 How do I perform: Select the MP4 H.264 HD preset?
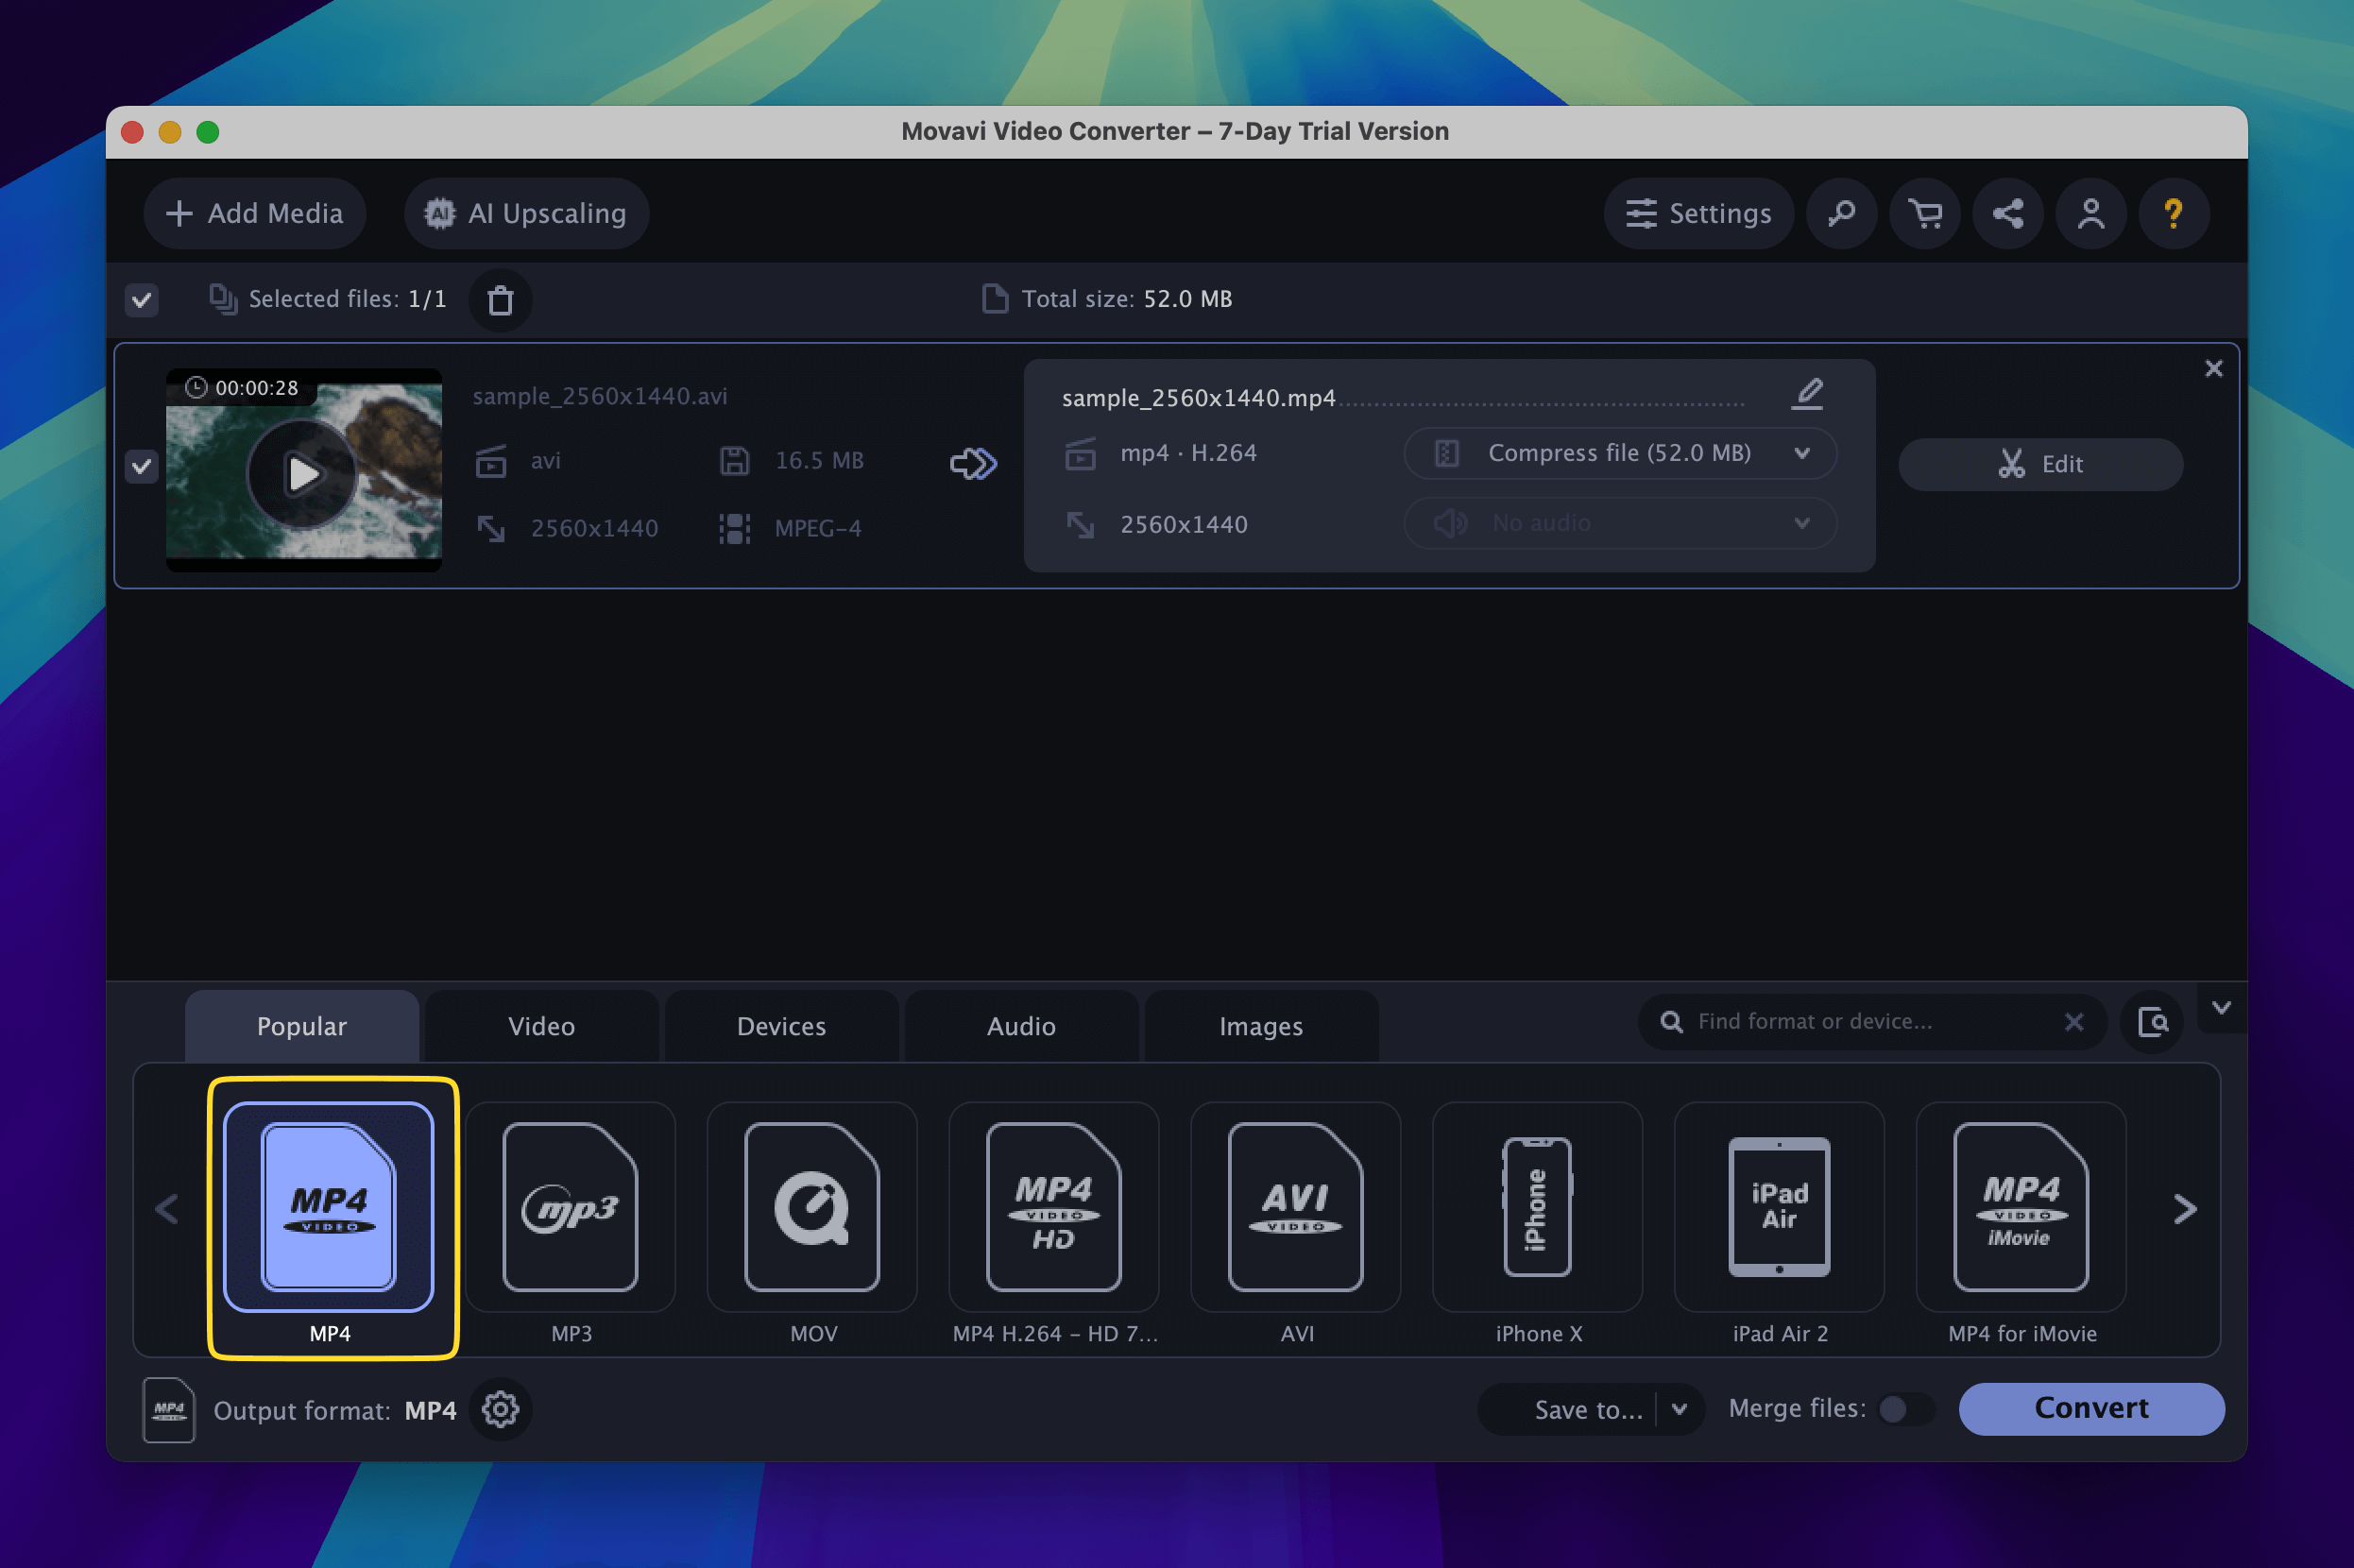[x=1054, y=1207]
